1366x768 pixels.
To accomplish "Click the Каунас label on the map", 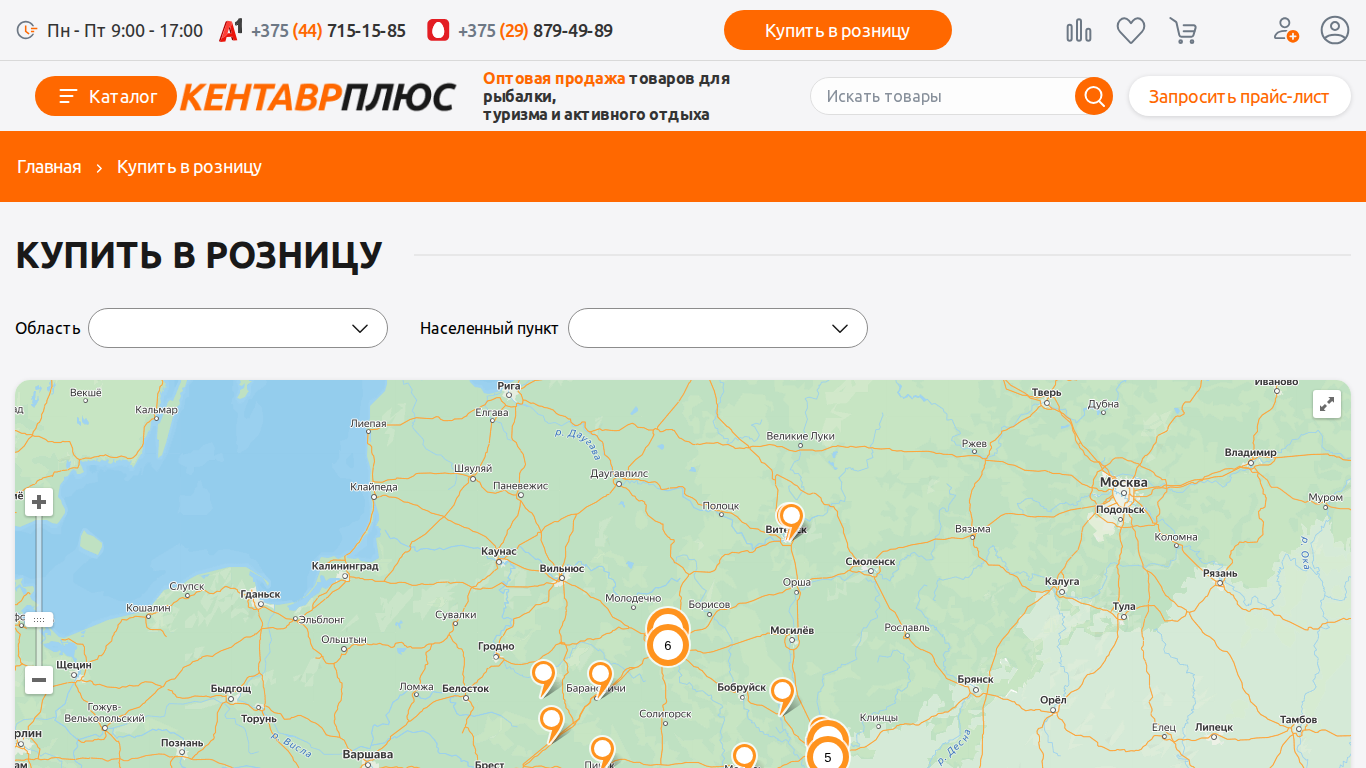I will (498, 551).
